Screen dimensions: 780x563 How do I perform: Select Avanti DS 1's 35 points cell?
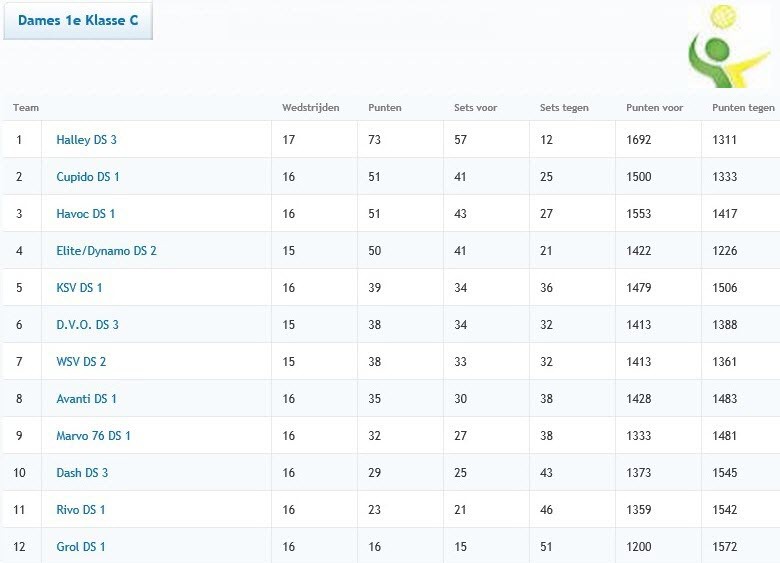pyautogui.click(x=375, y=399)
